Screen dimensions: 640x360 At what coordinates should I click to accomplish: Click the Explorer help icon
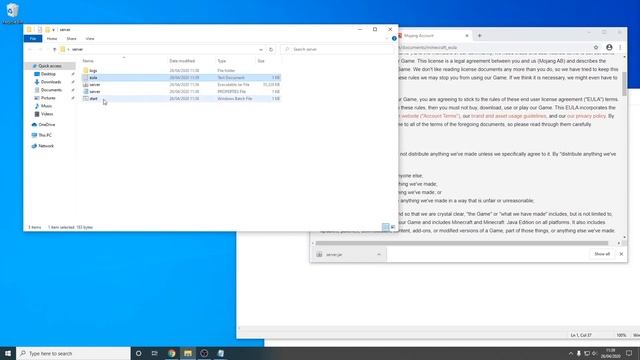click(394, 38)
